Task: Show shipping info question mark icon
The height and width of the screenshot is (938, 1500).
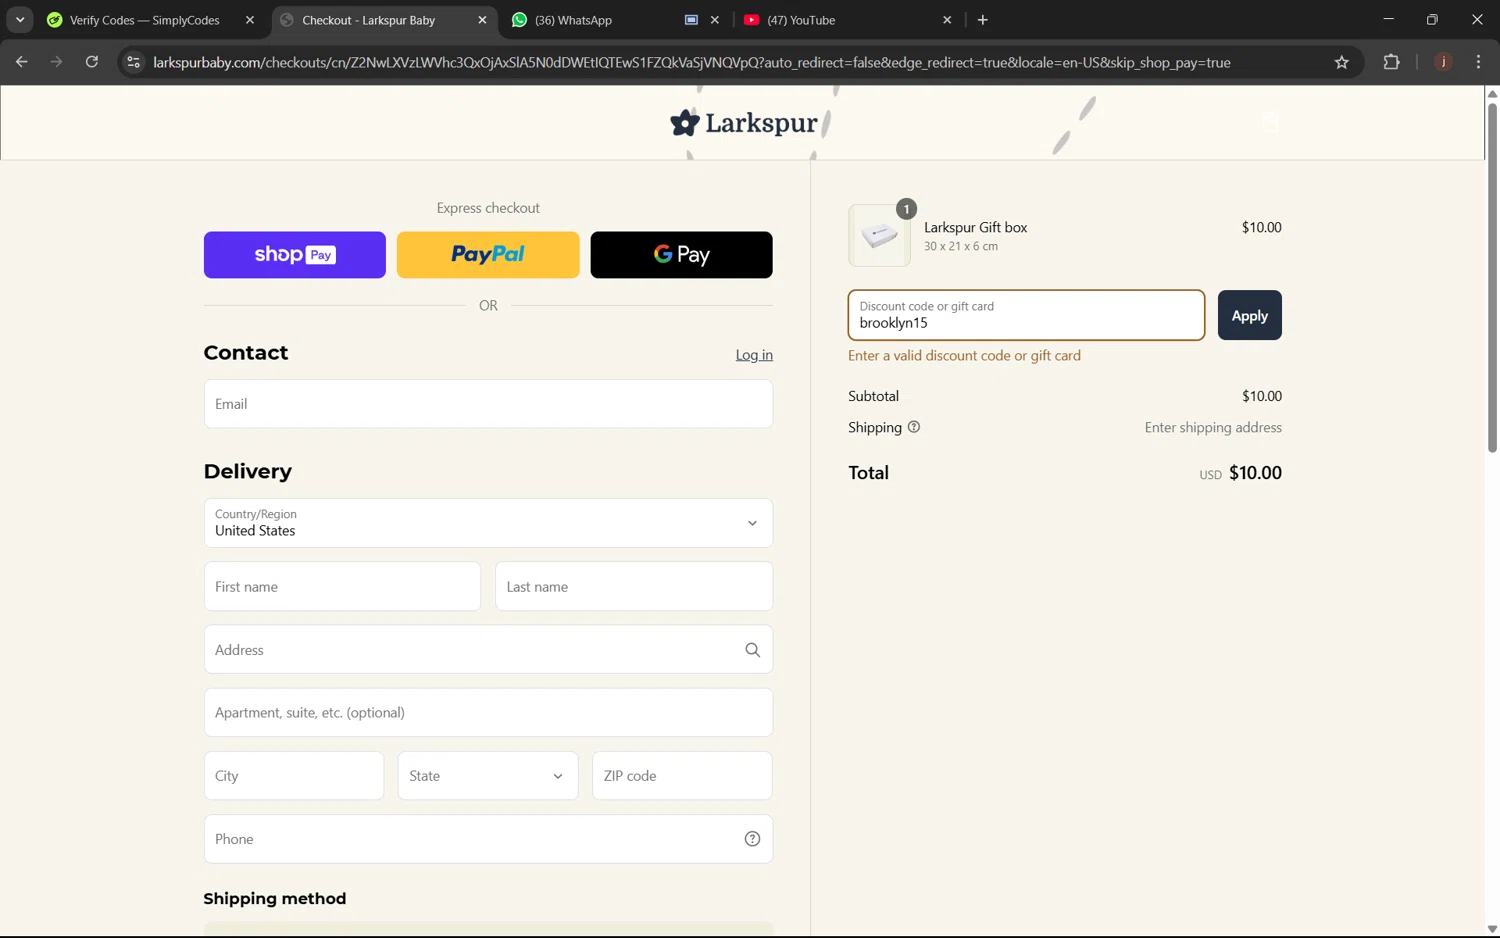Action: (914, 427)
